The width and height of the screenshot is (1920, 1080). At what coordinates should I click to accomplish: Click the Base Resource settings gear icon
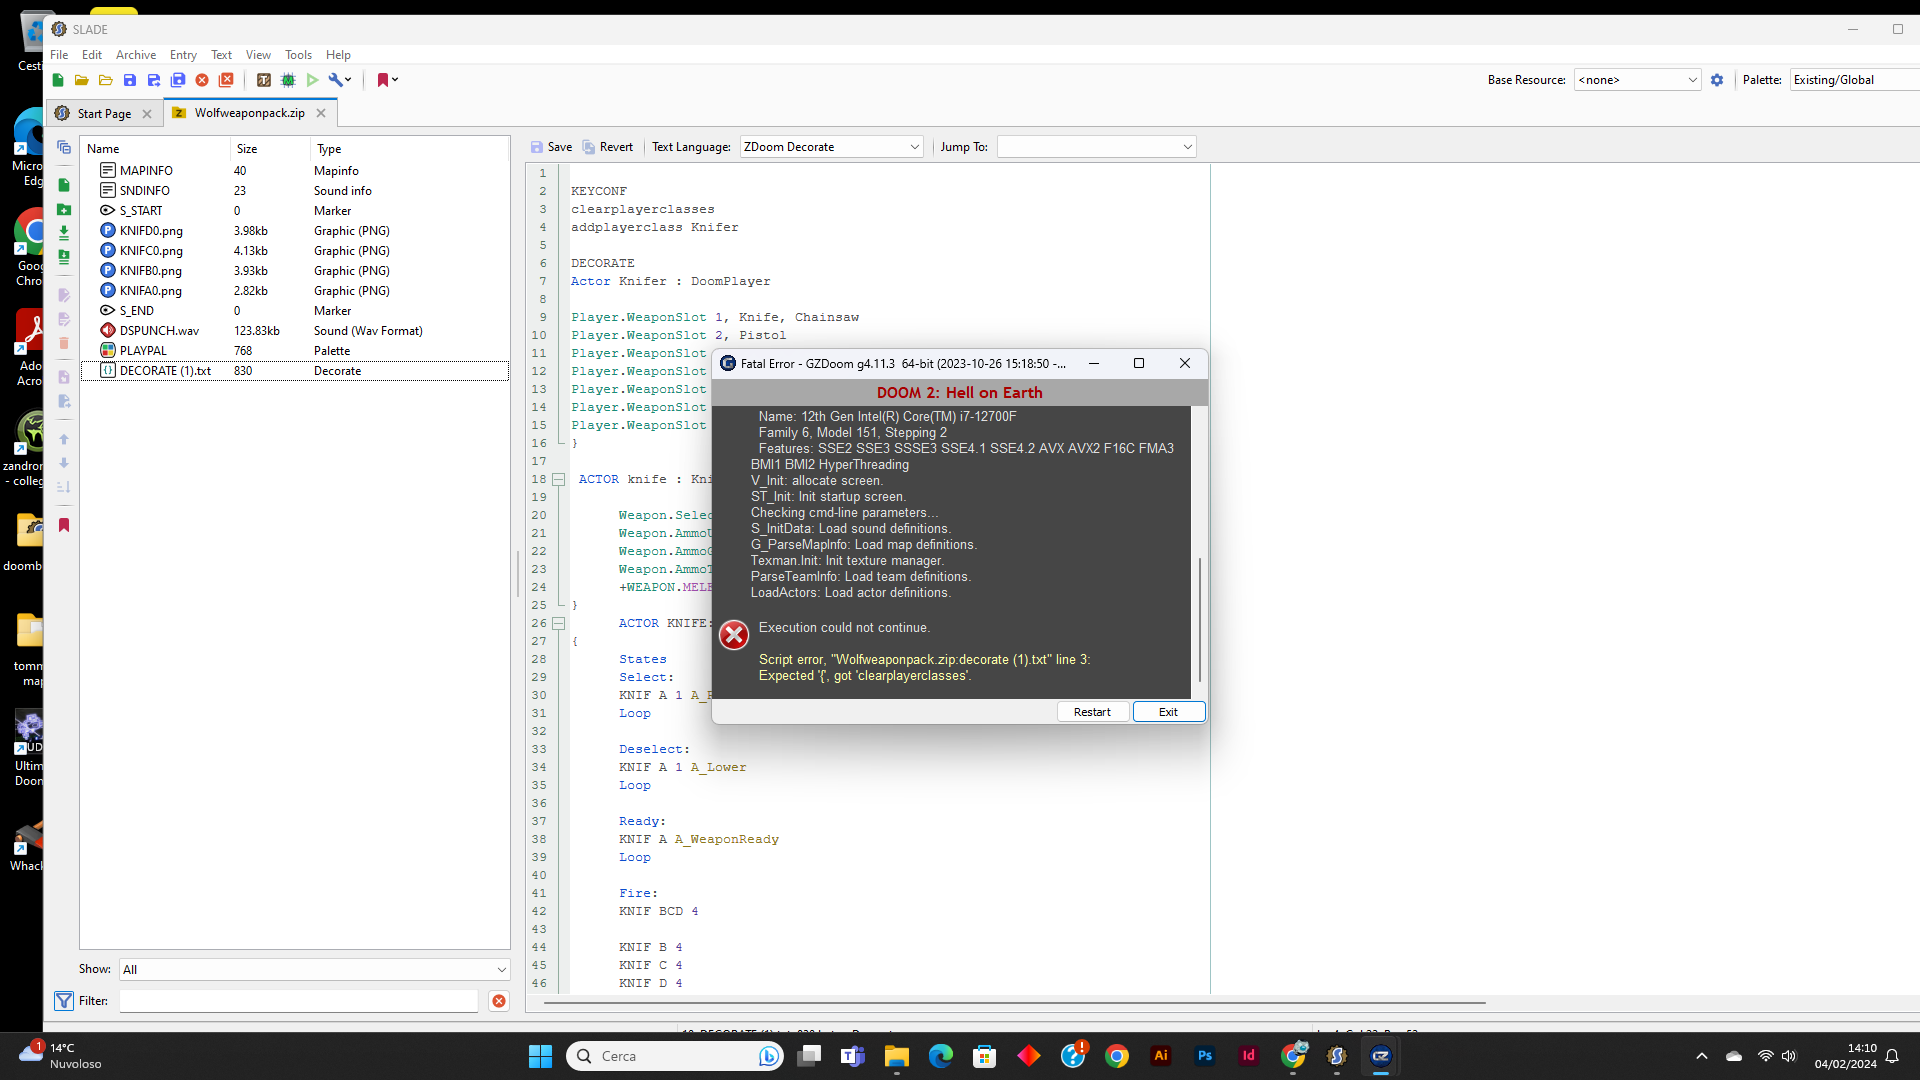pos(1717,80)
